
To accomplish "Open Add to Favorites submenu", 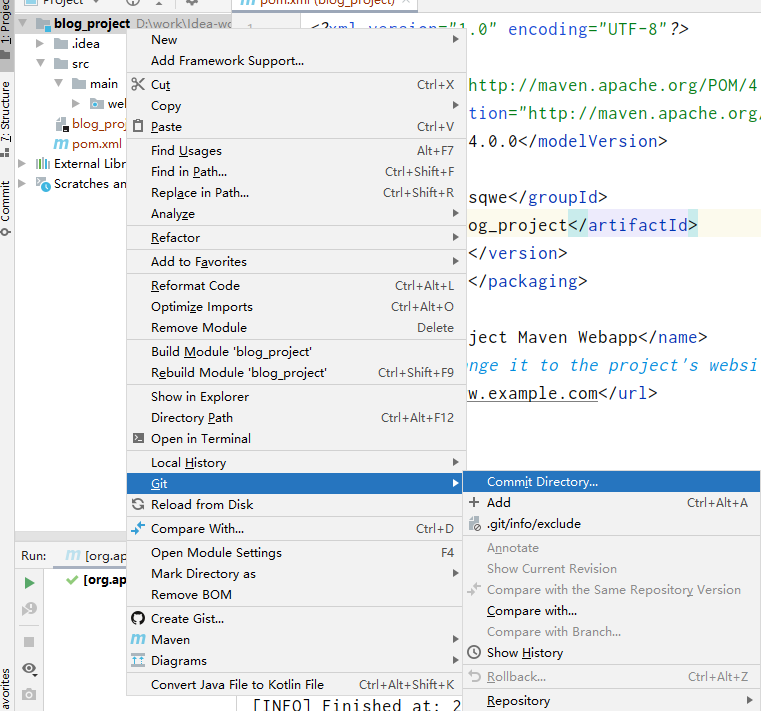I will (296, 262).
